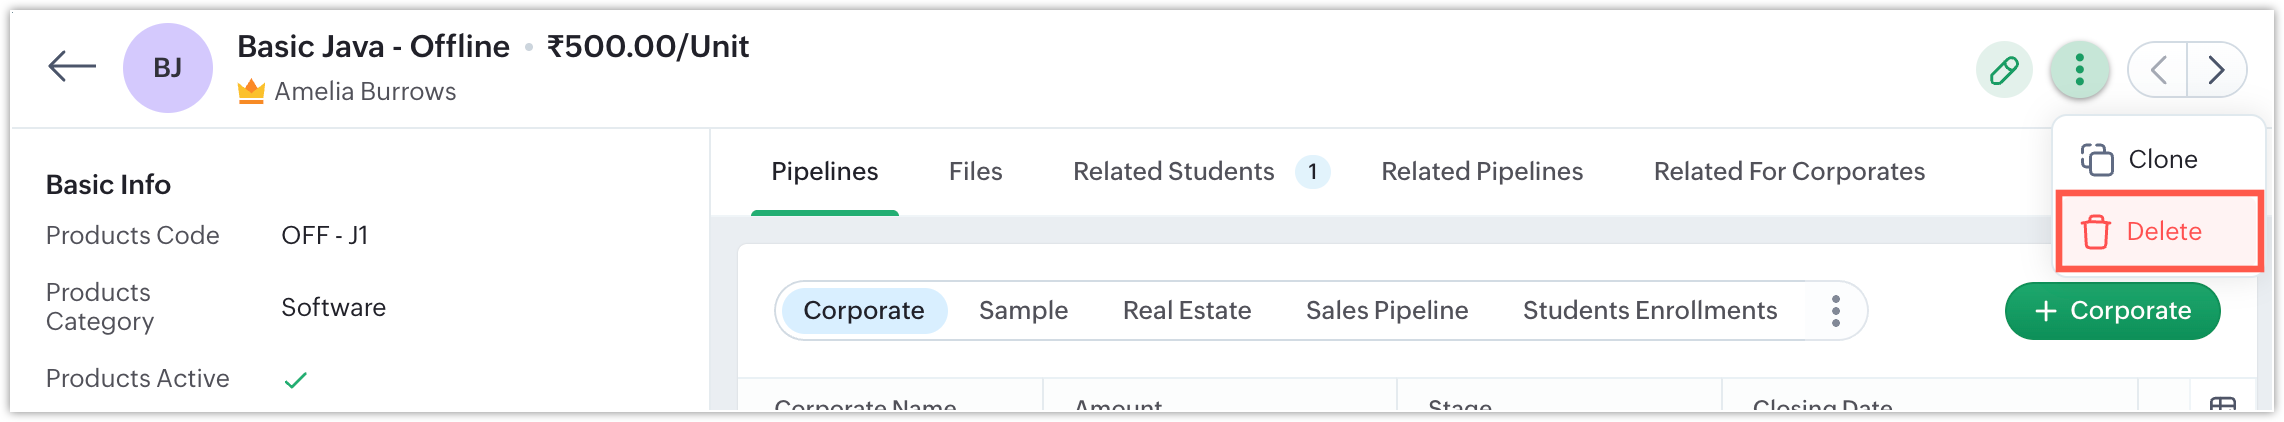Click the green edit pencil icon
Screen dimensions: 2284x422
(x=2004, y=70)
